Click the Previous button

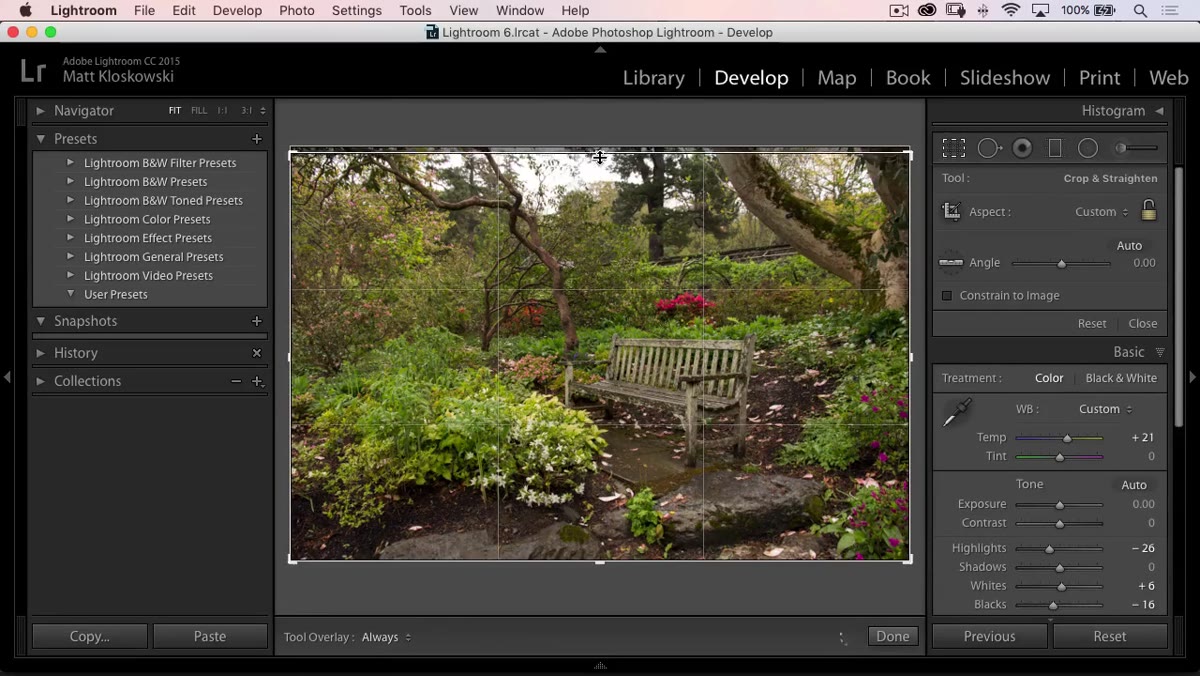click(990, 636)
